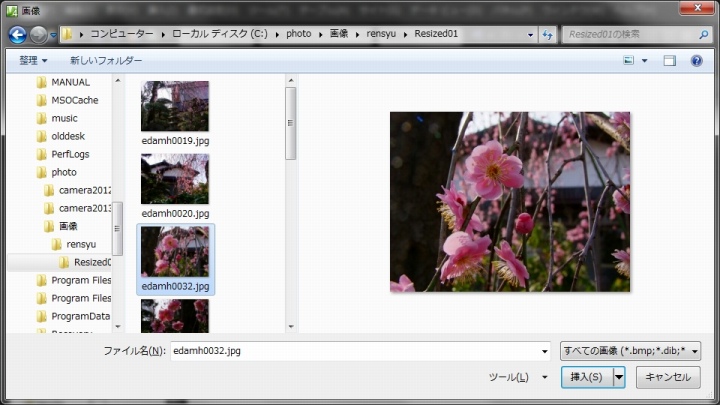Screen dimensions: 720x405
Task: Toggle the preview pane icon
Action: (x=669, y=60)
